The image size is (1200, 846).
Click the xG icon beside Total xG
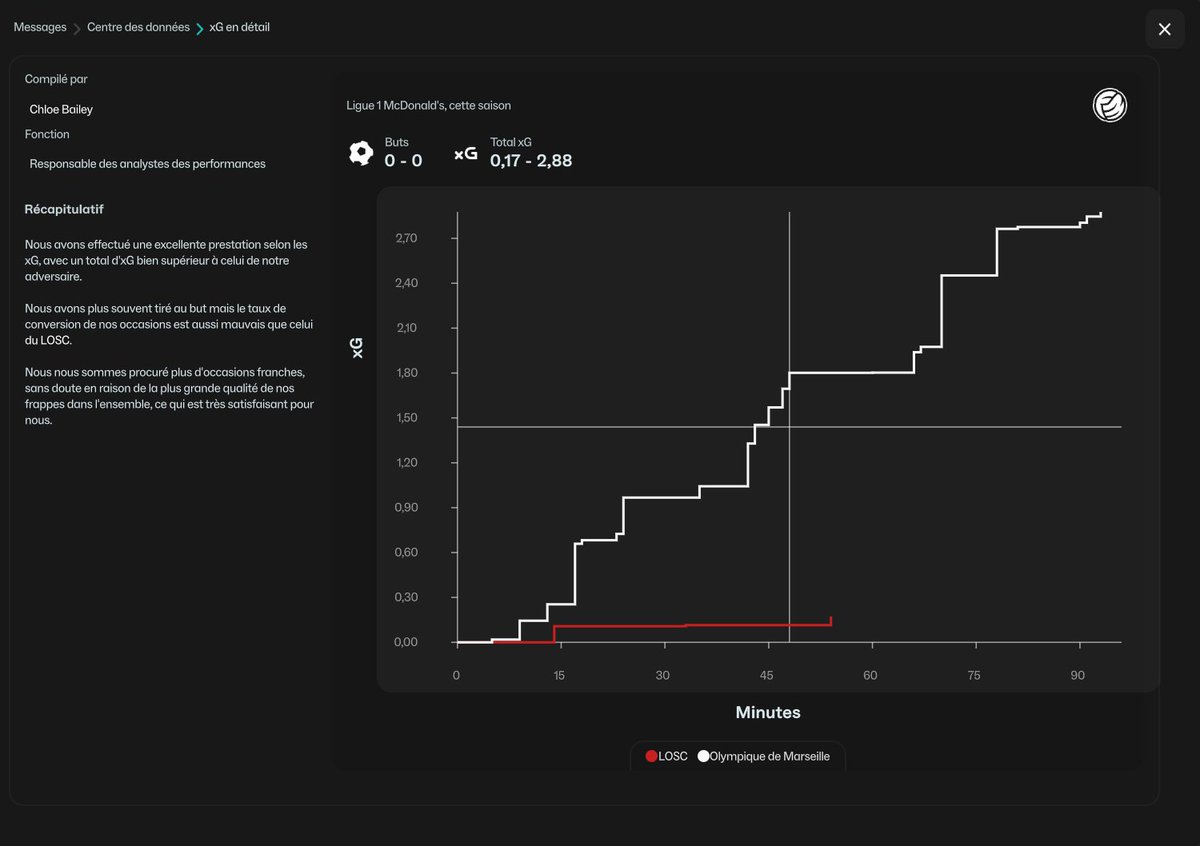466,154
